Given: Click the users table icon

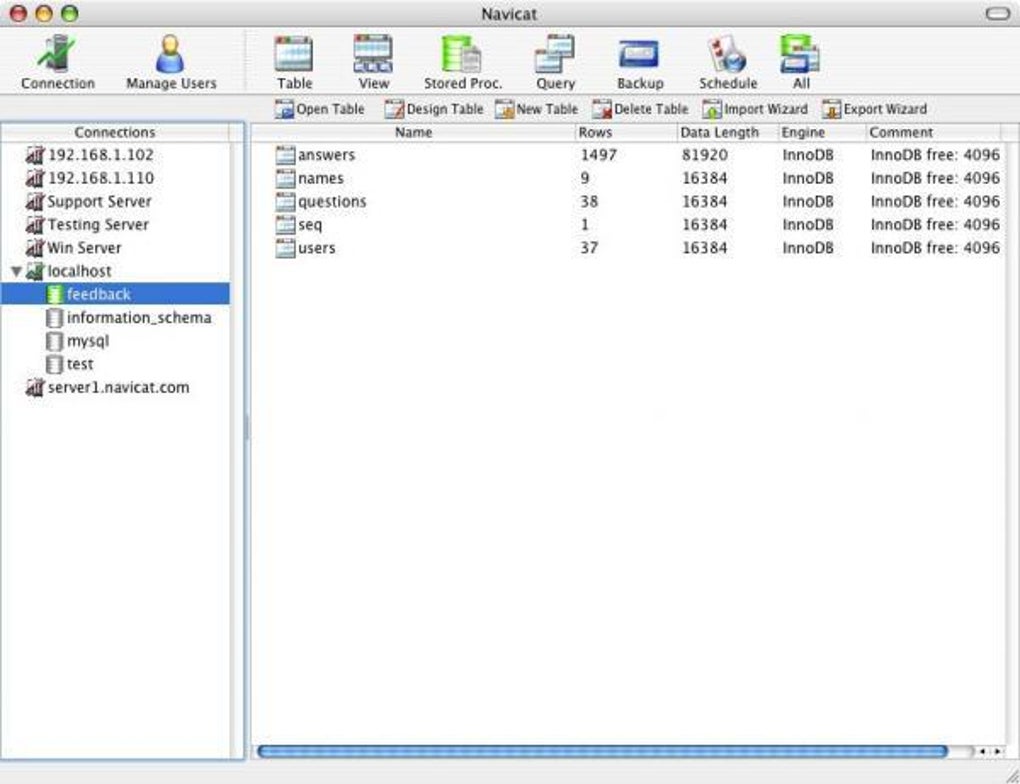Looking at the screenshot, I should [285, 248].
